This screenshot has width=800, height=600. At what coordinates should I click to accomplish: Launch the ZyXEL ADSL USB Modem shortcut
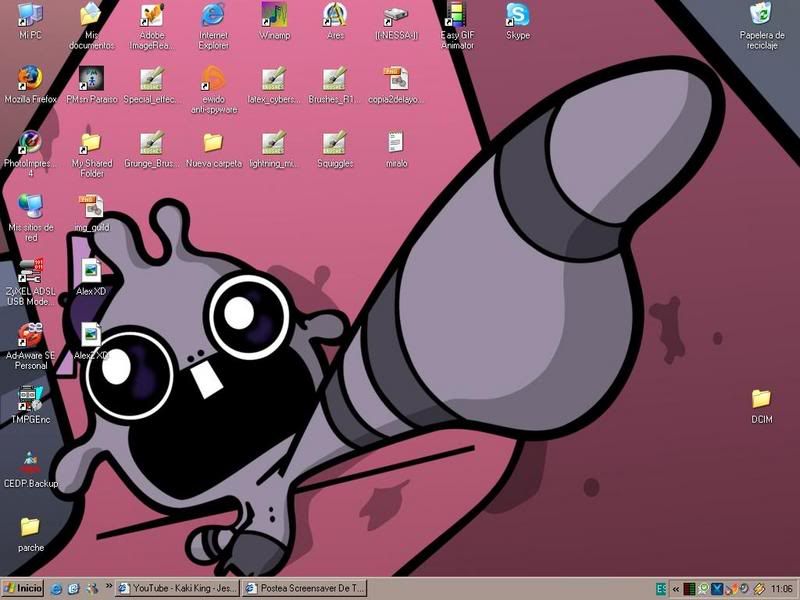31,282
